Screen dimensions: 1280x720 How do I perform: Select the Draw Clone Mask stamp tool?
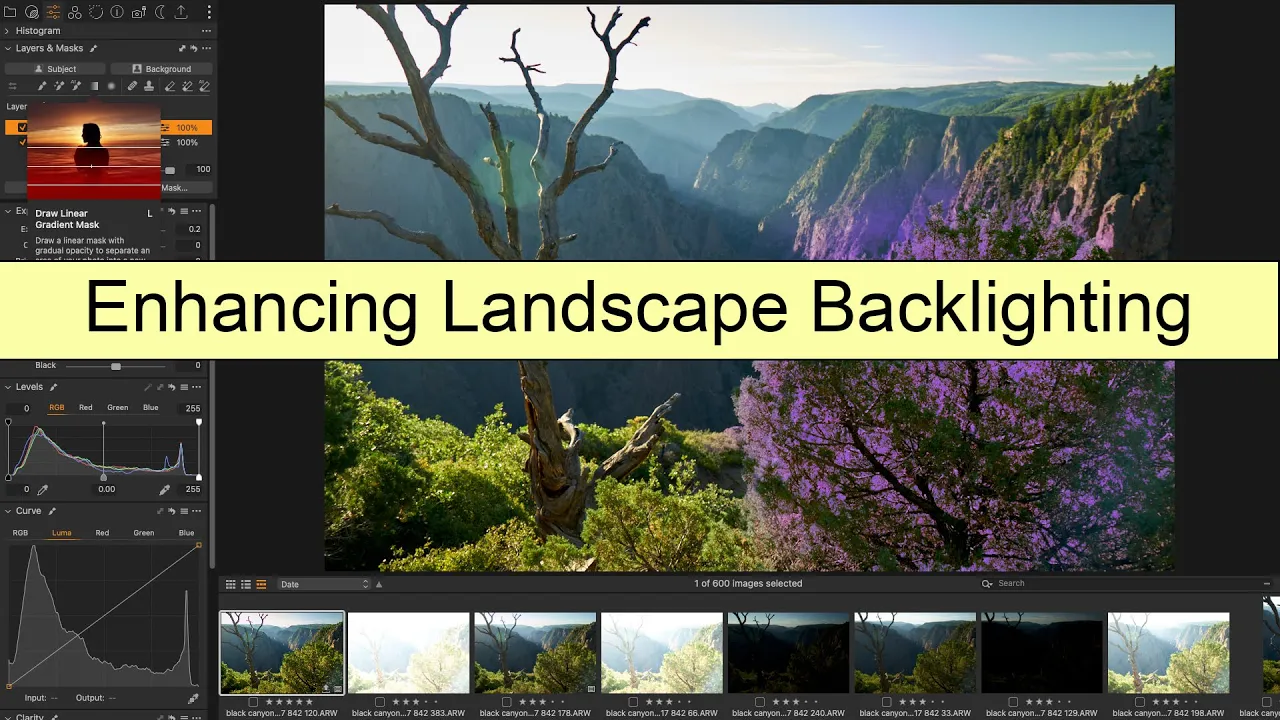(x=149, y=86)
